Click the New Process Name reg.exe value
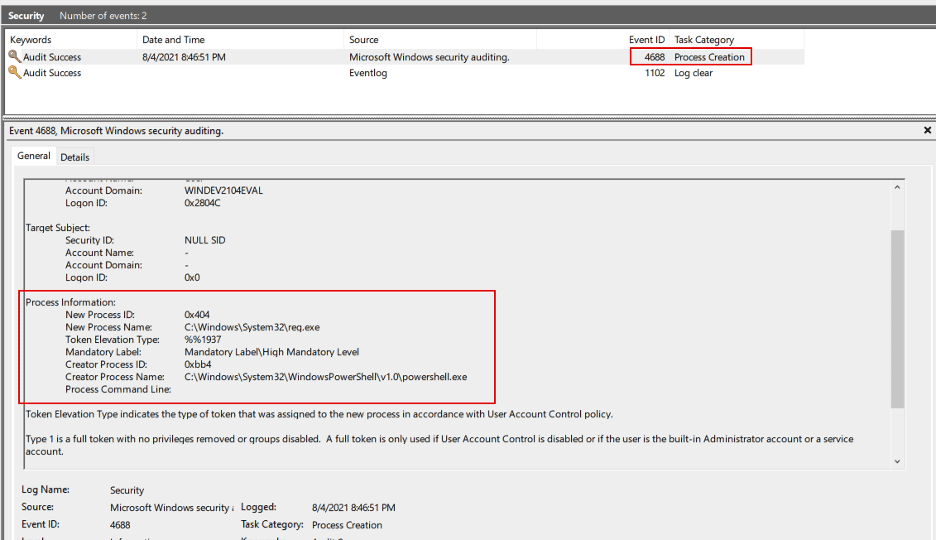 tap(252, 327)
